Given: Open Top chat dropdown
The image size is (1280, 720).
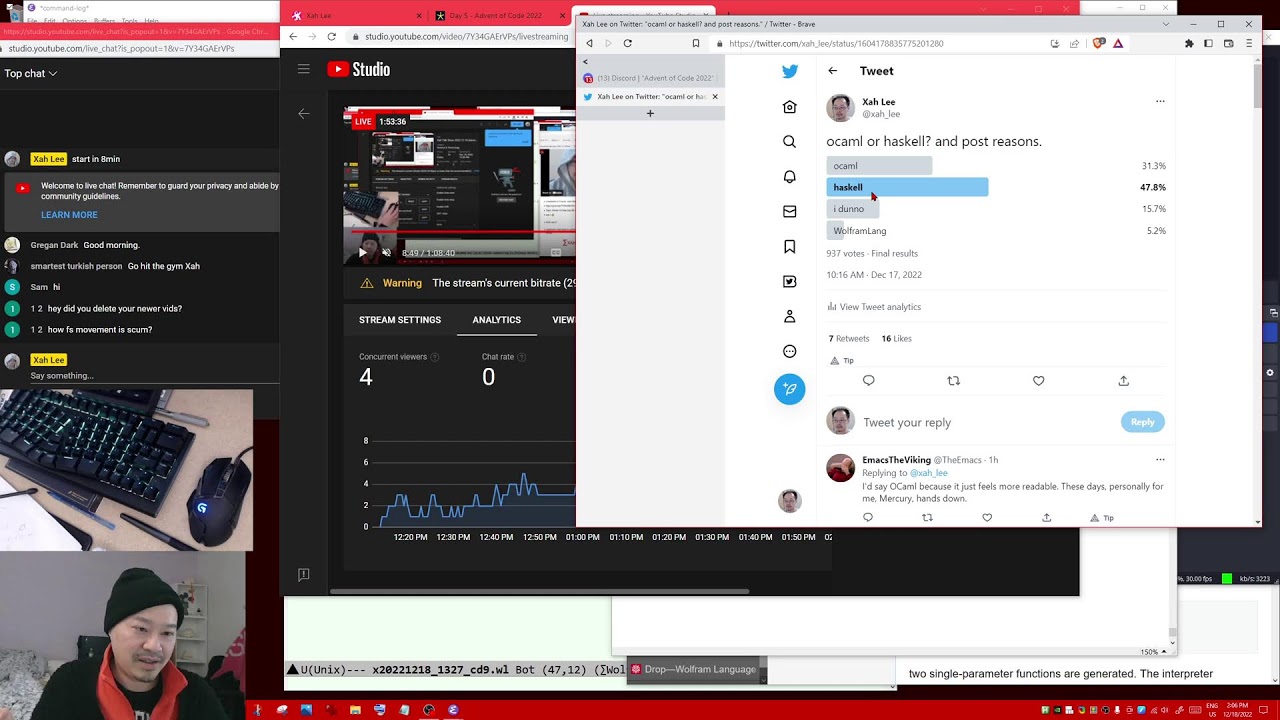Looking at the screenshot, I should (x=31, y=73).
